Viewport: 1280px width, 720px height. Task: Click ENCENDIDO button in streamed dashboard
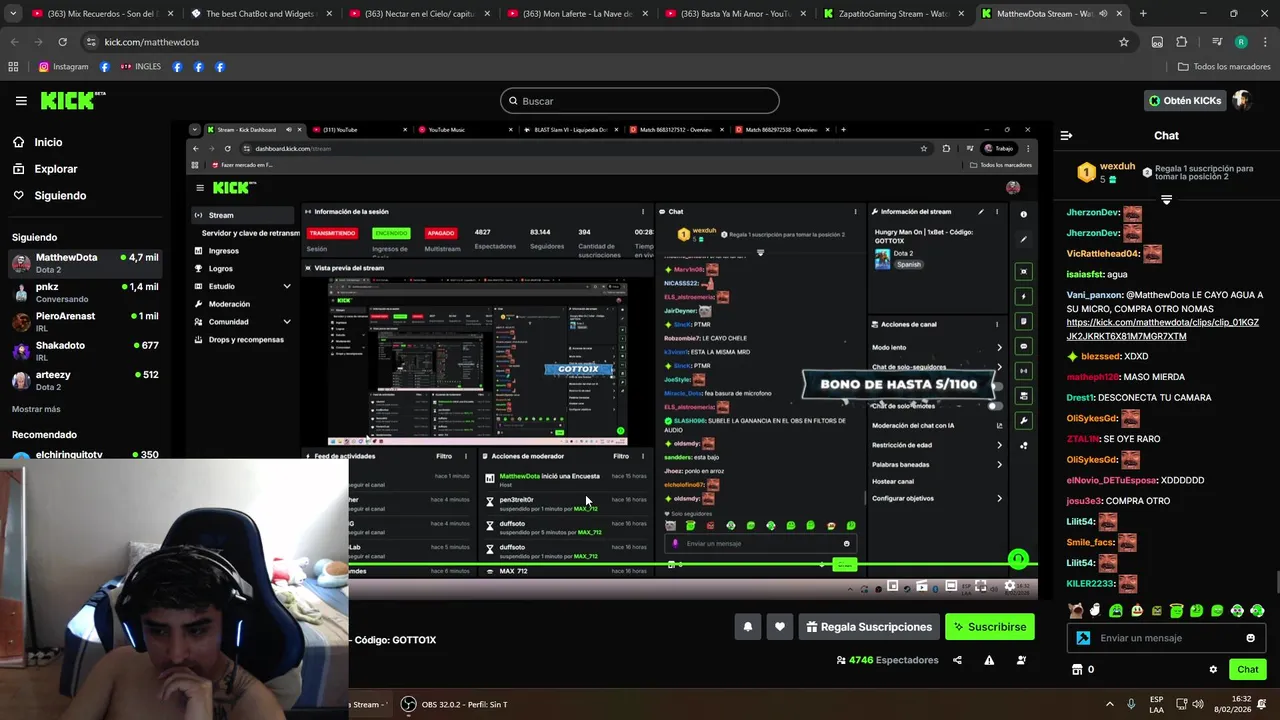click(391, 233)
